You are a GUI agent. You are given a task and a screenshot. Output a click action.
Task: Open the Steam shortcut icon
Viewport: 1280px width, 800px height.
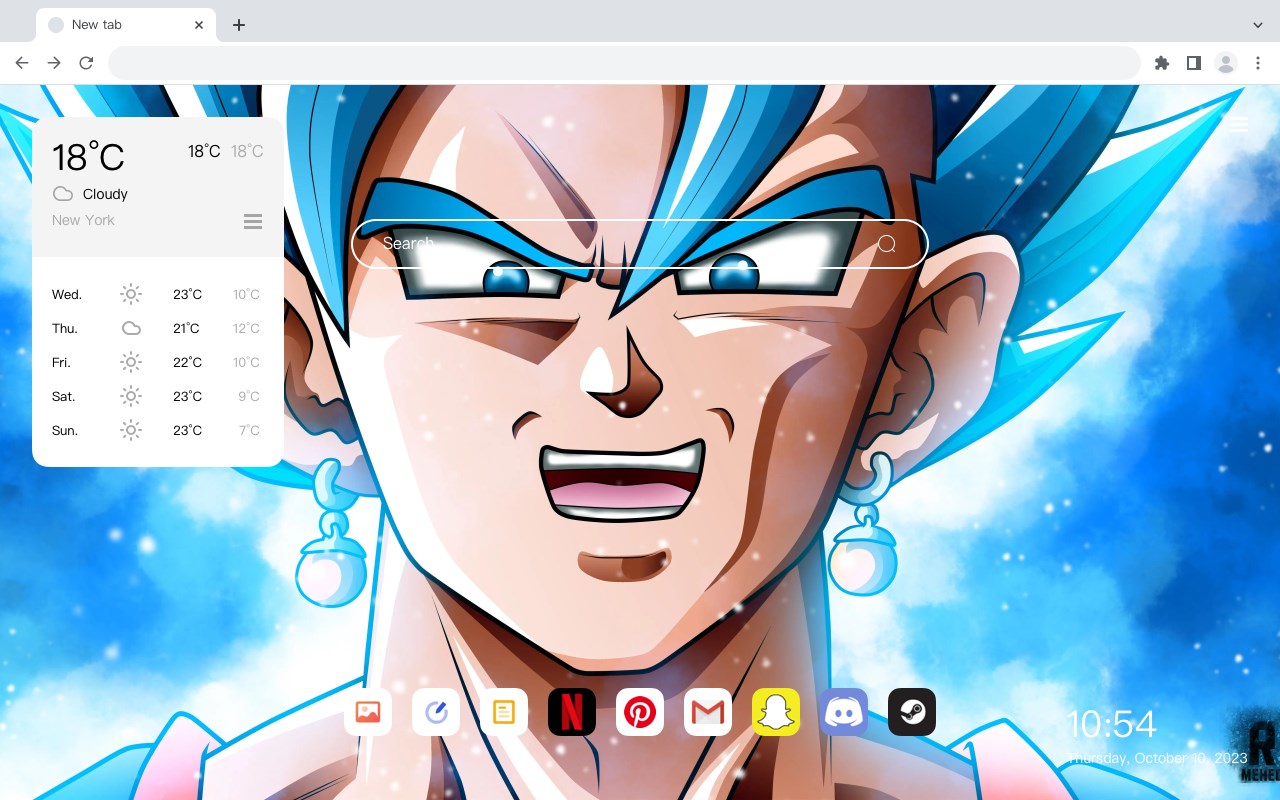coord(912,712)
